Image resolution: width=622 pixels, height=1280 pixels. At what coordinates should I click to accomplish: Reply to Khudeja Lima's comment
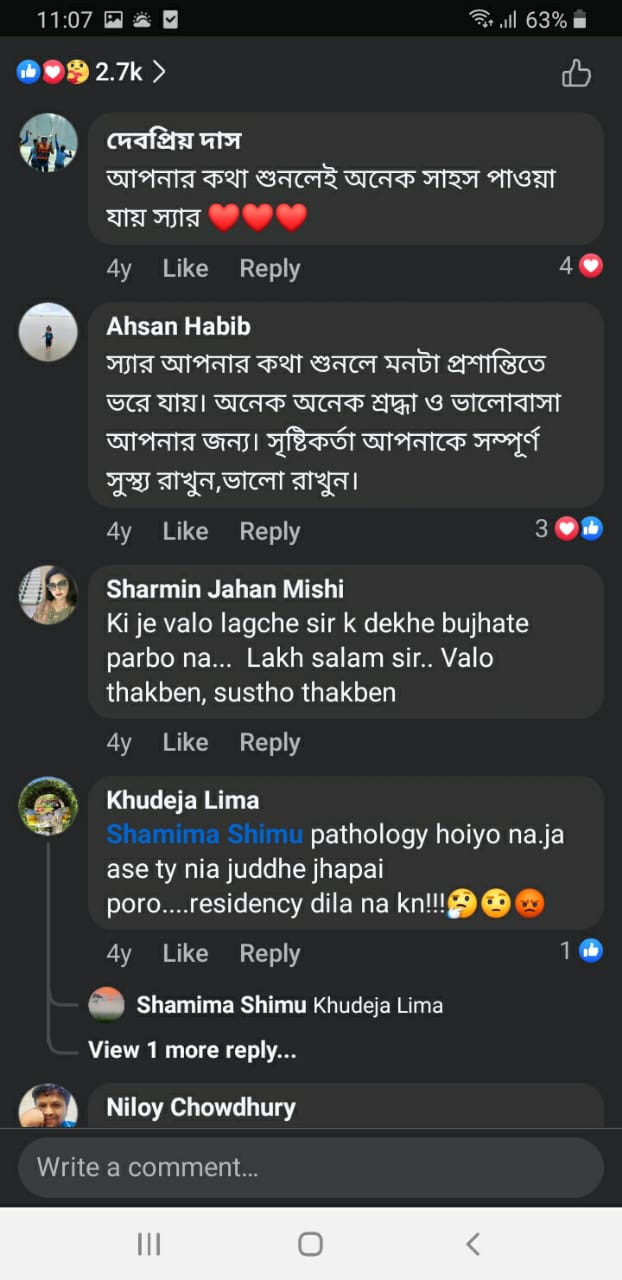click(269, 953)
